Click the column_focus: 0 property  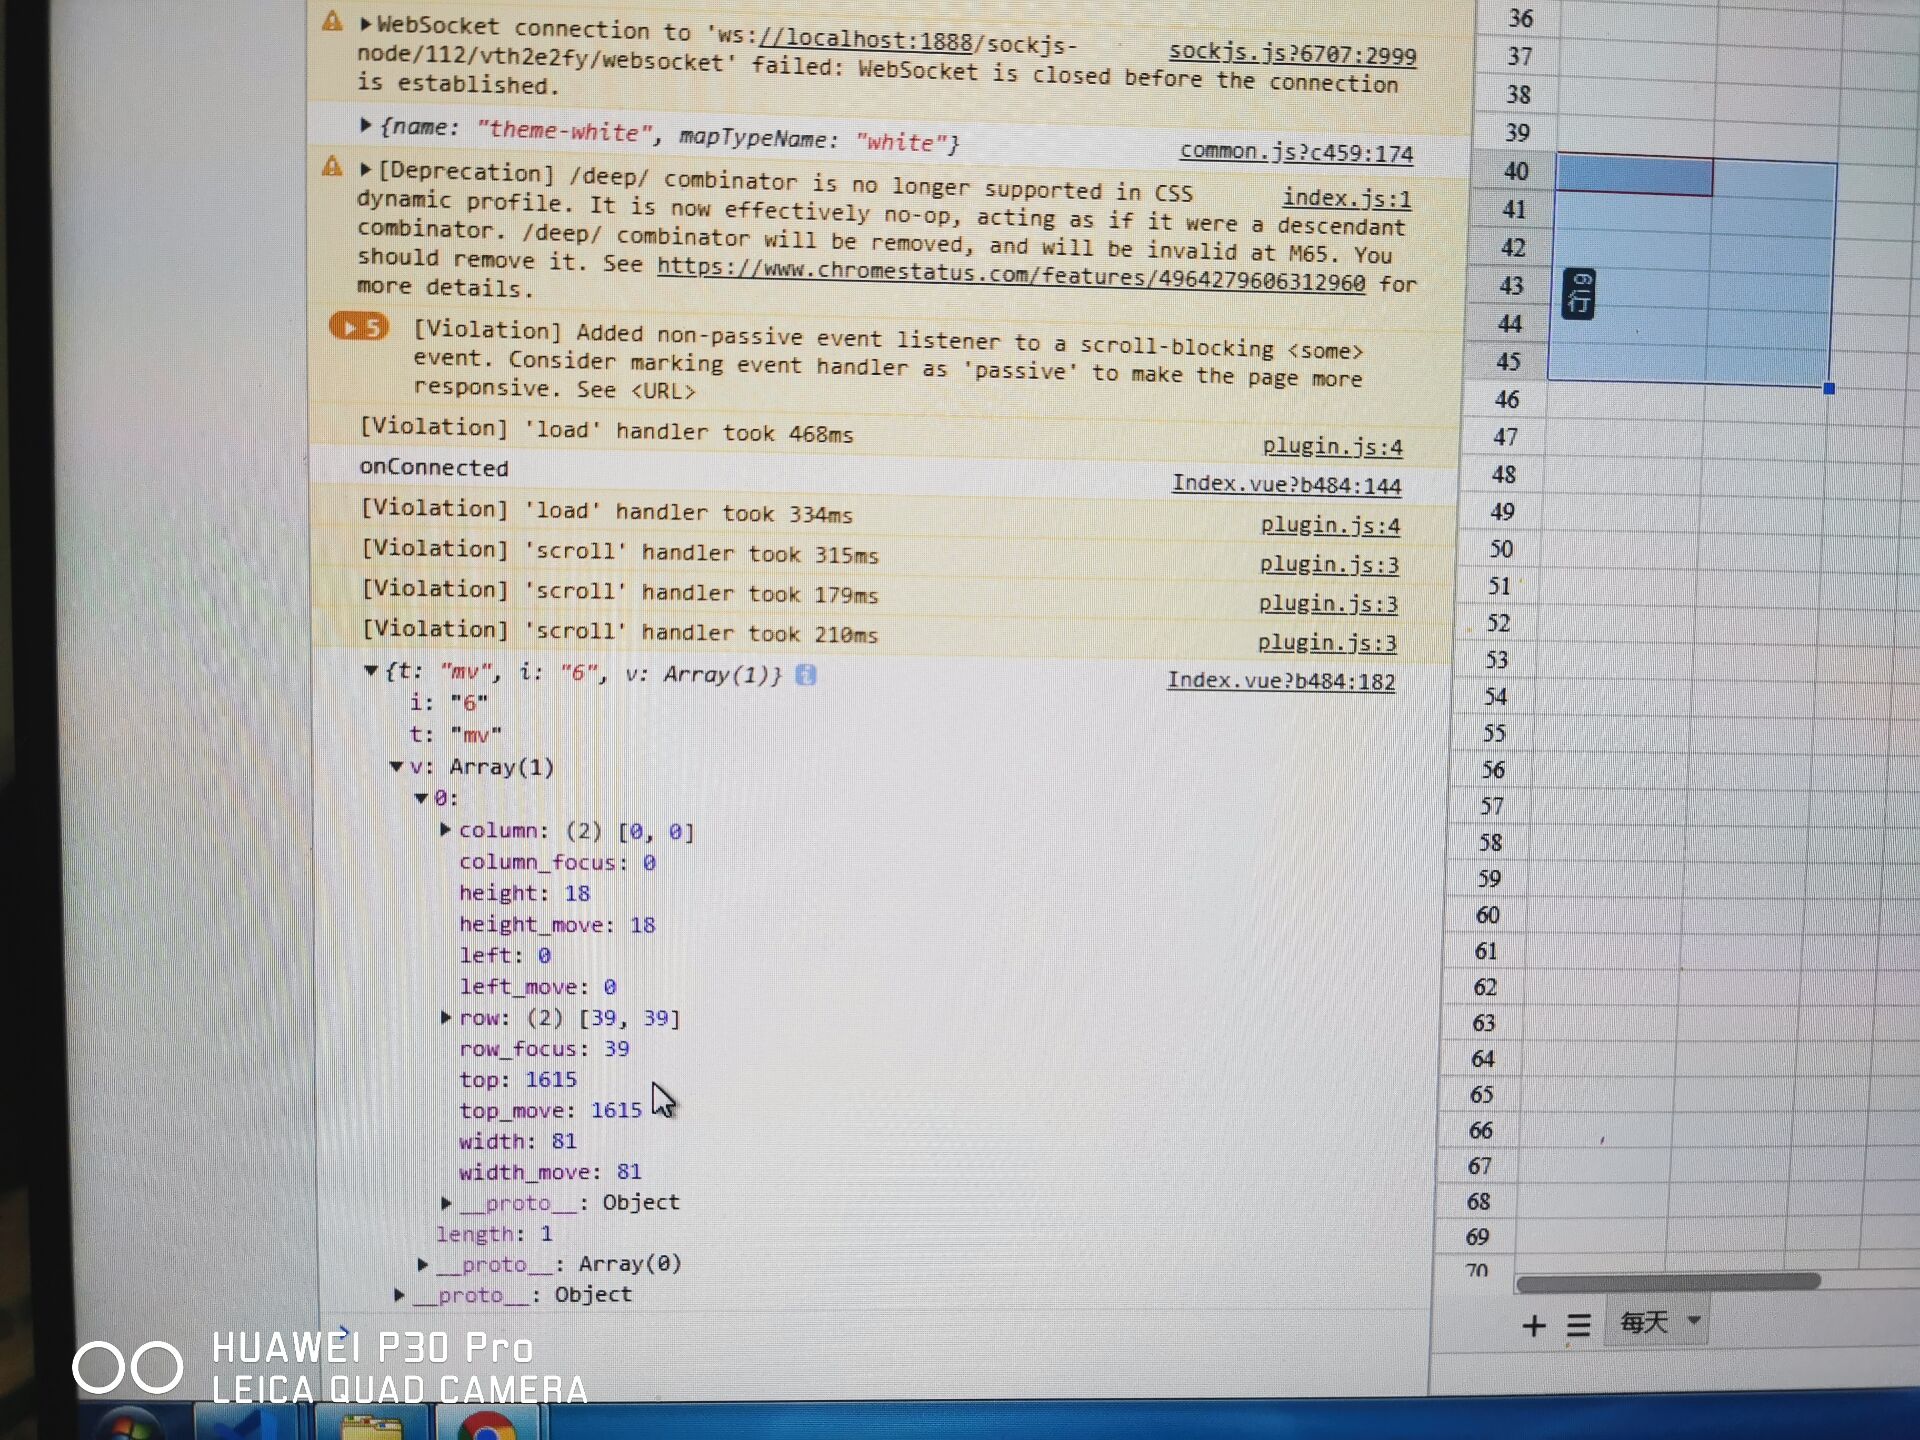click(x=557, y=862)
